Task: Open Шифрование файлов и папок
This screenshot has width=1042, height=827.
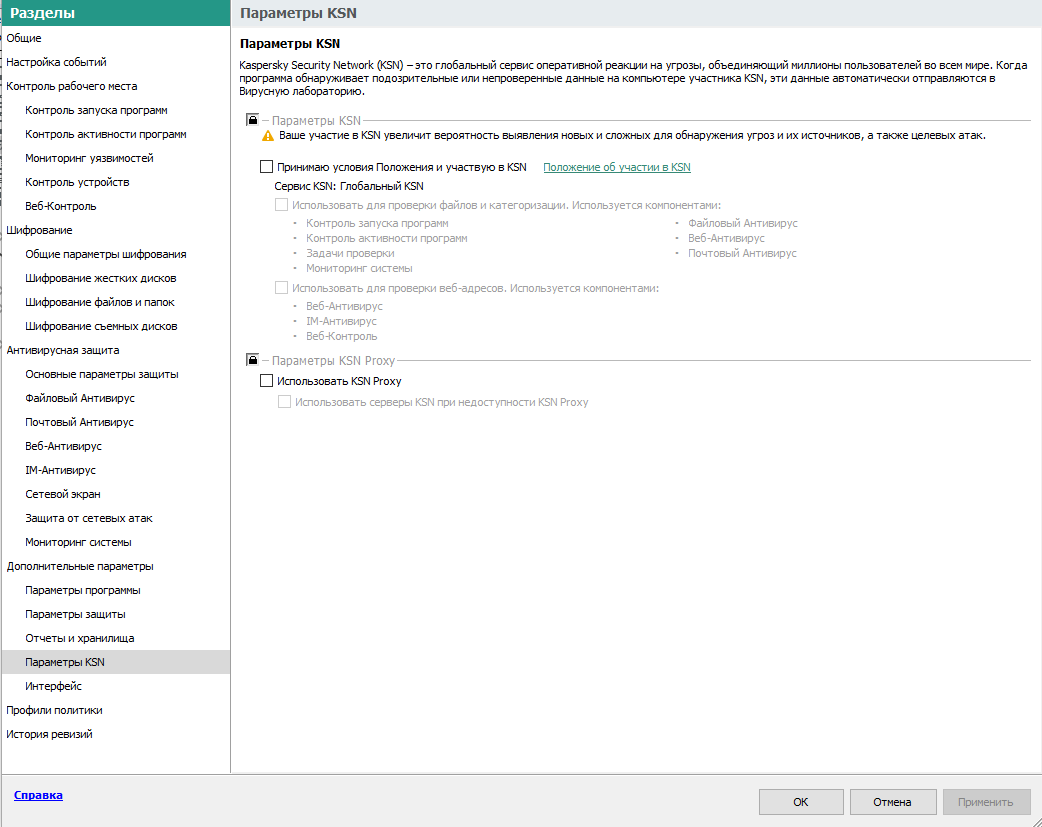Action: coord(116,302)
